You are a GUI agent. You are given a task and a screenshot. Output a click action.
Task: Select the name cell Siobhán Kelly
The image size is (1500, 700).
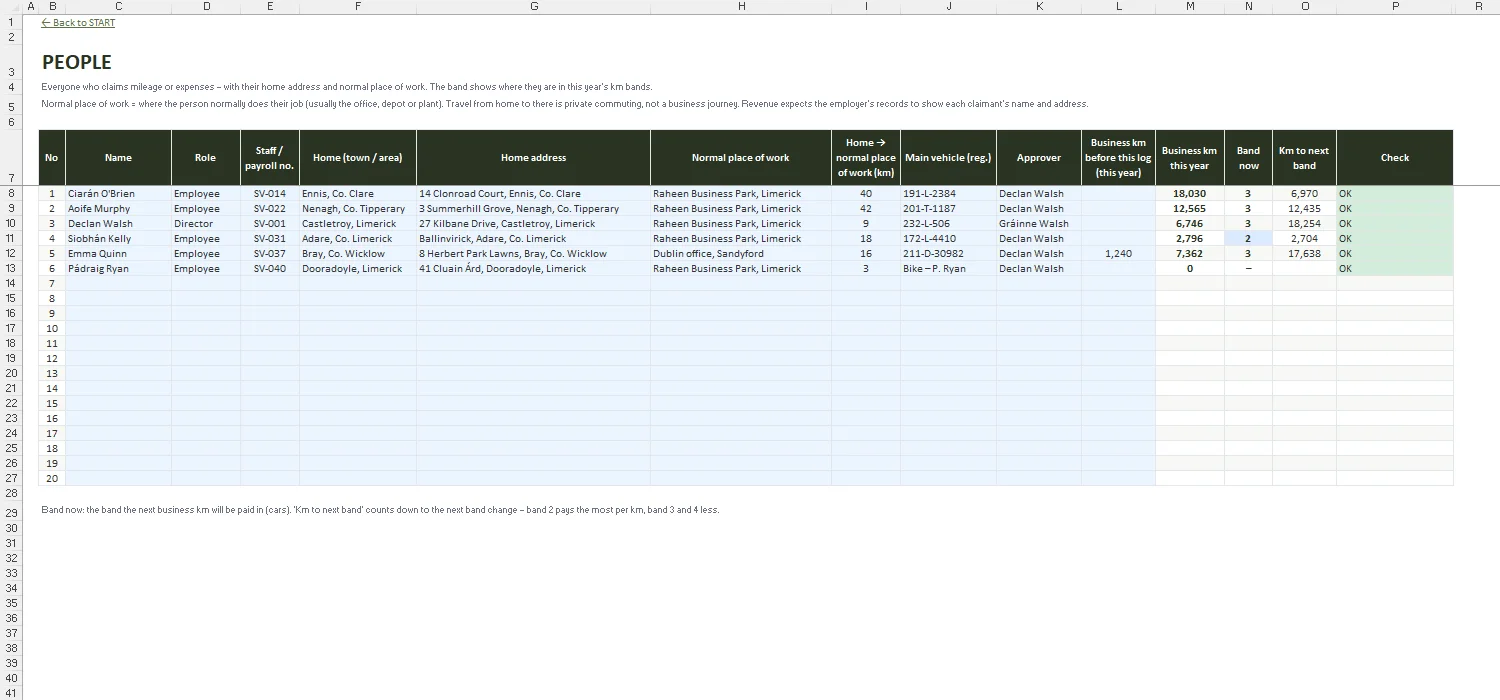118,238
